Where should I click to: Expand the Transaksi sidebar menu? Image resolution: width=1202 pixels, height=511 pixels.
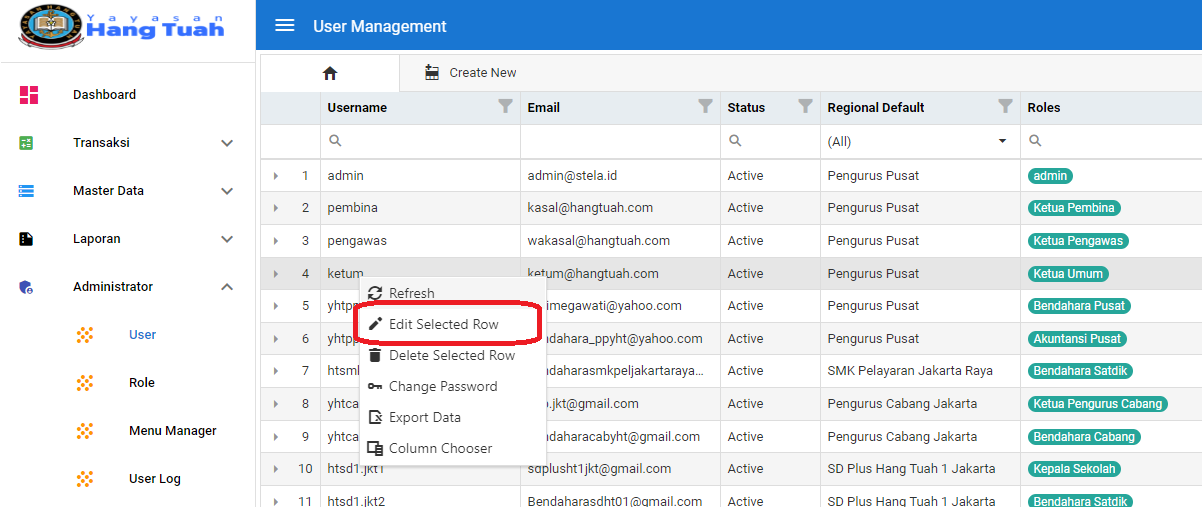coord(227,143)
